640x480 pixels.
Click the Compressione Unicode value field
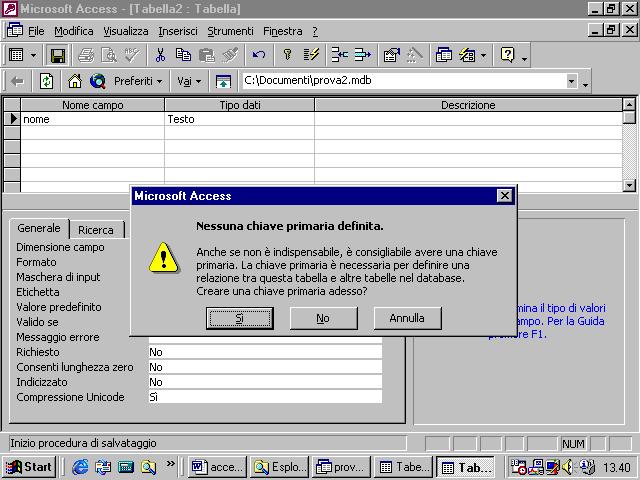pyautogui.click(x=265, y=397)
